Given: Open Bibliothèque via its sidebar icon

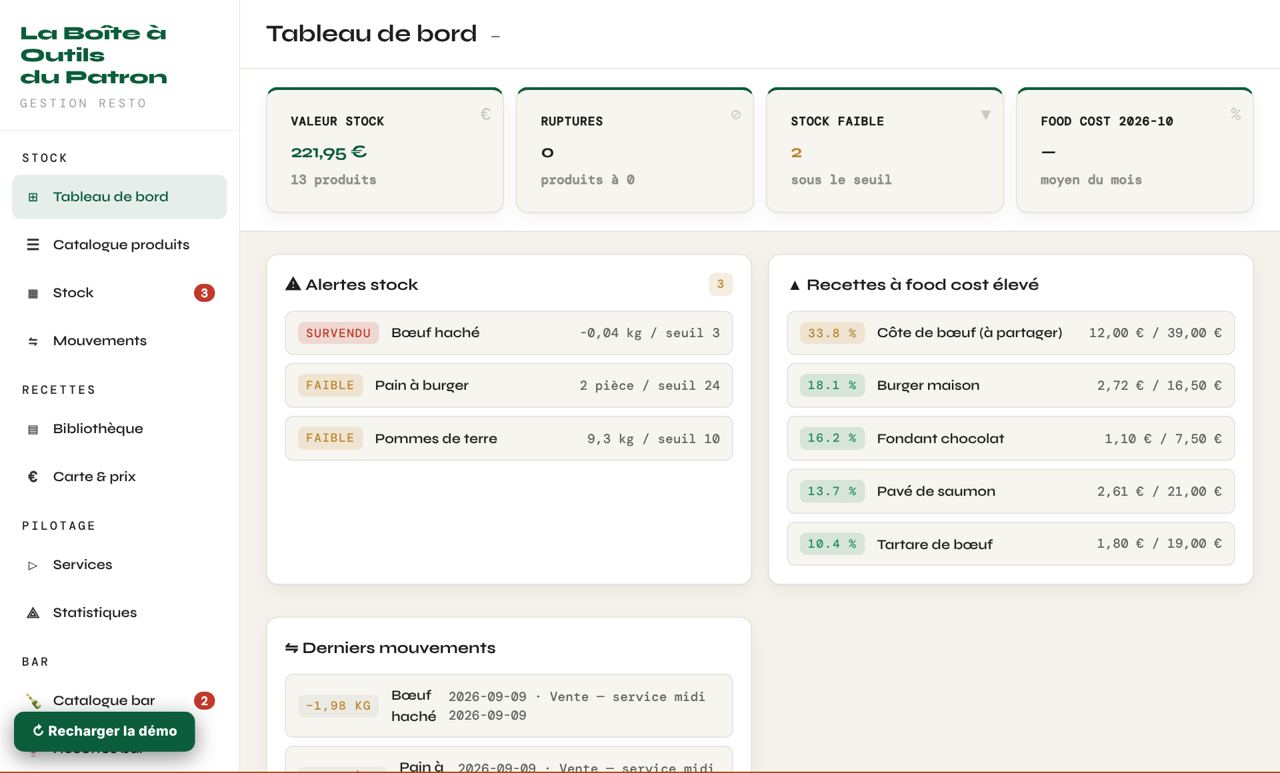Looking at the screenshot, I should click(33, 429).
